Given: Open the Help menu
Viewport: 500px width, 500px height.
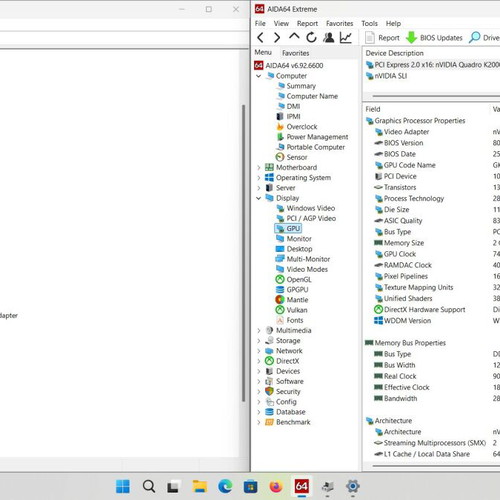Looking at the screenshot, I should pyautogui.click(x=393, y=23).
